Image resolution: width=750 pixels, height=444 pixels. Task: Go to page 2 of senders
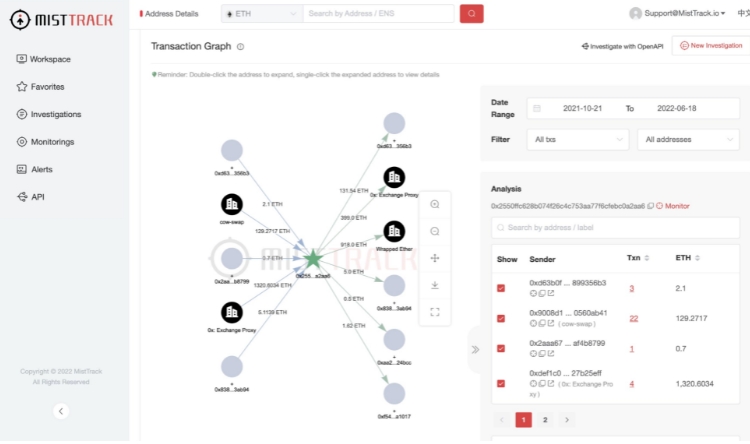click(x=545, y=420)
